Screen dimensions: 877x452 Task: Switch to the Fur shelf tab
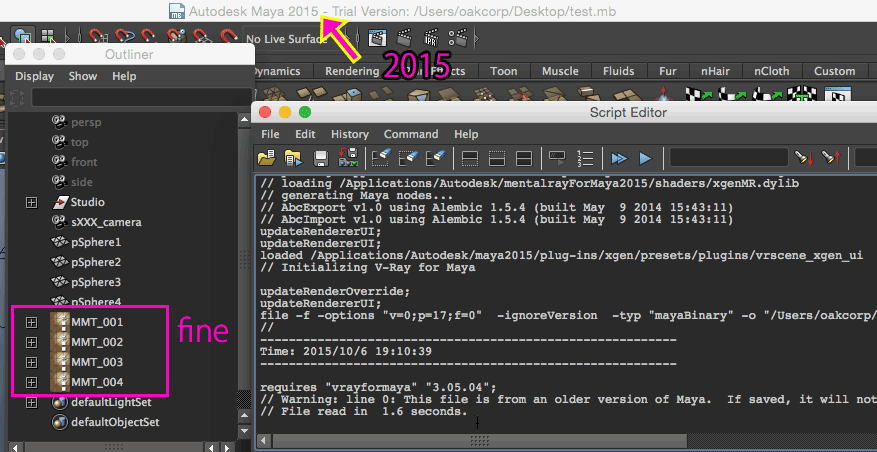[x=668, y=71]
